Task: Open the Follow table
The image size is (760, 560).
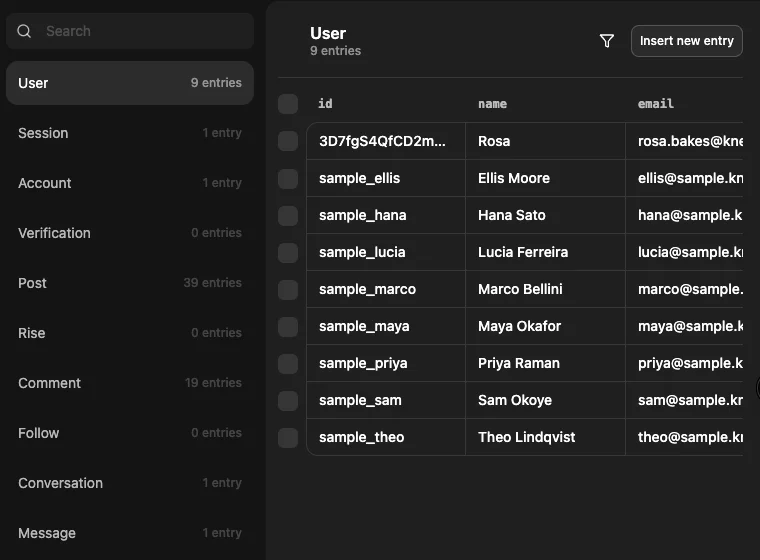Action: click(x=130, y=432)
